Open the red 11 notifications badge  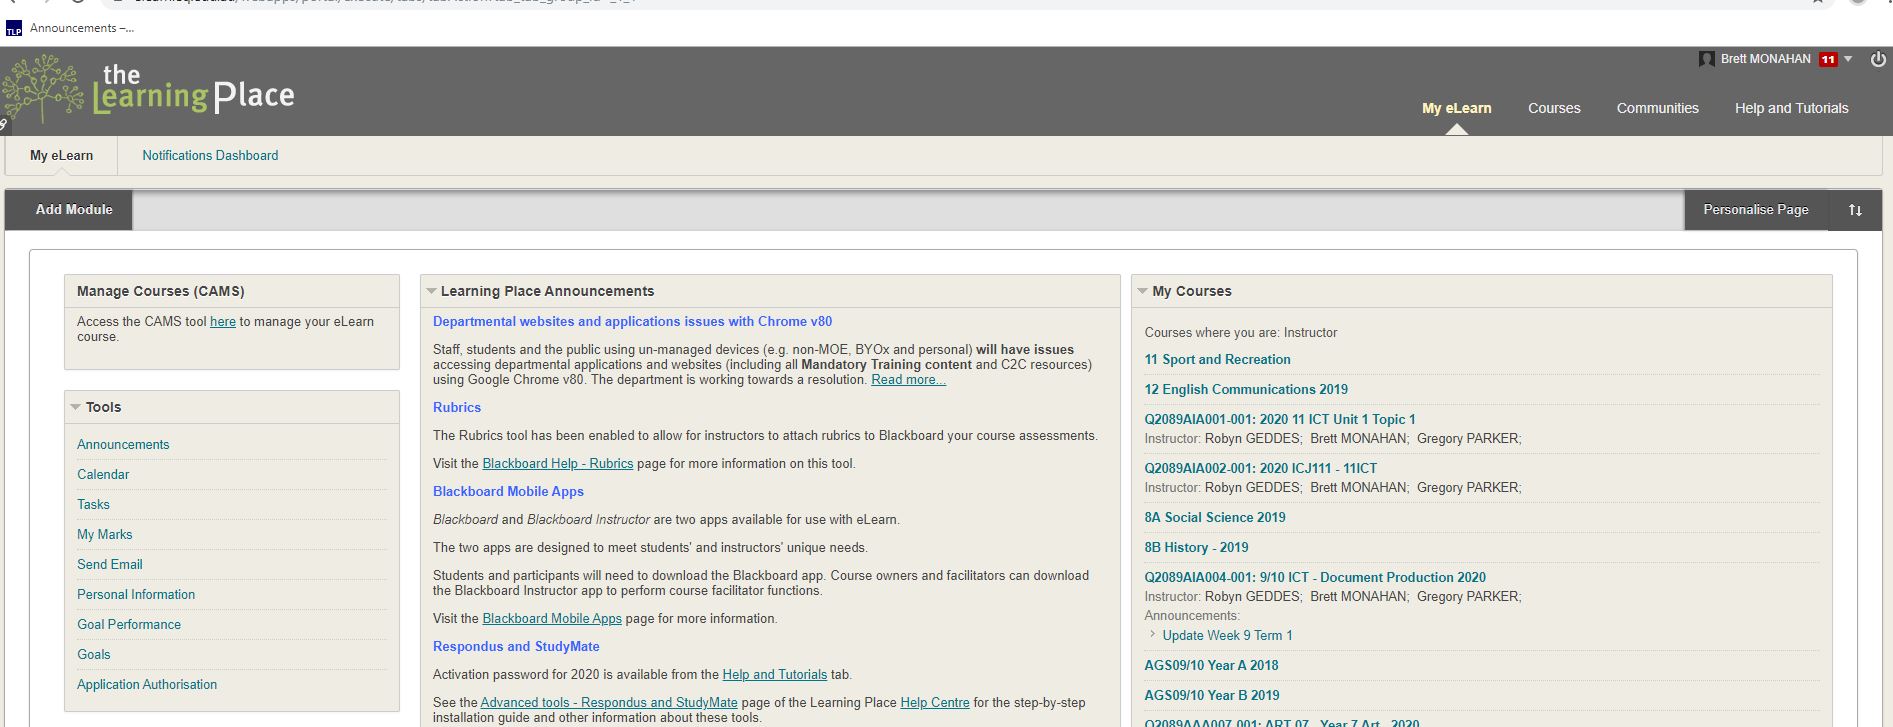tap(1828, 59)
